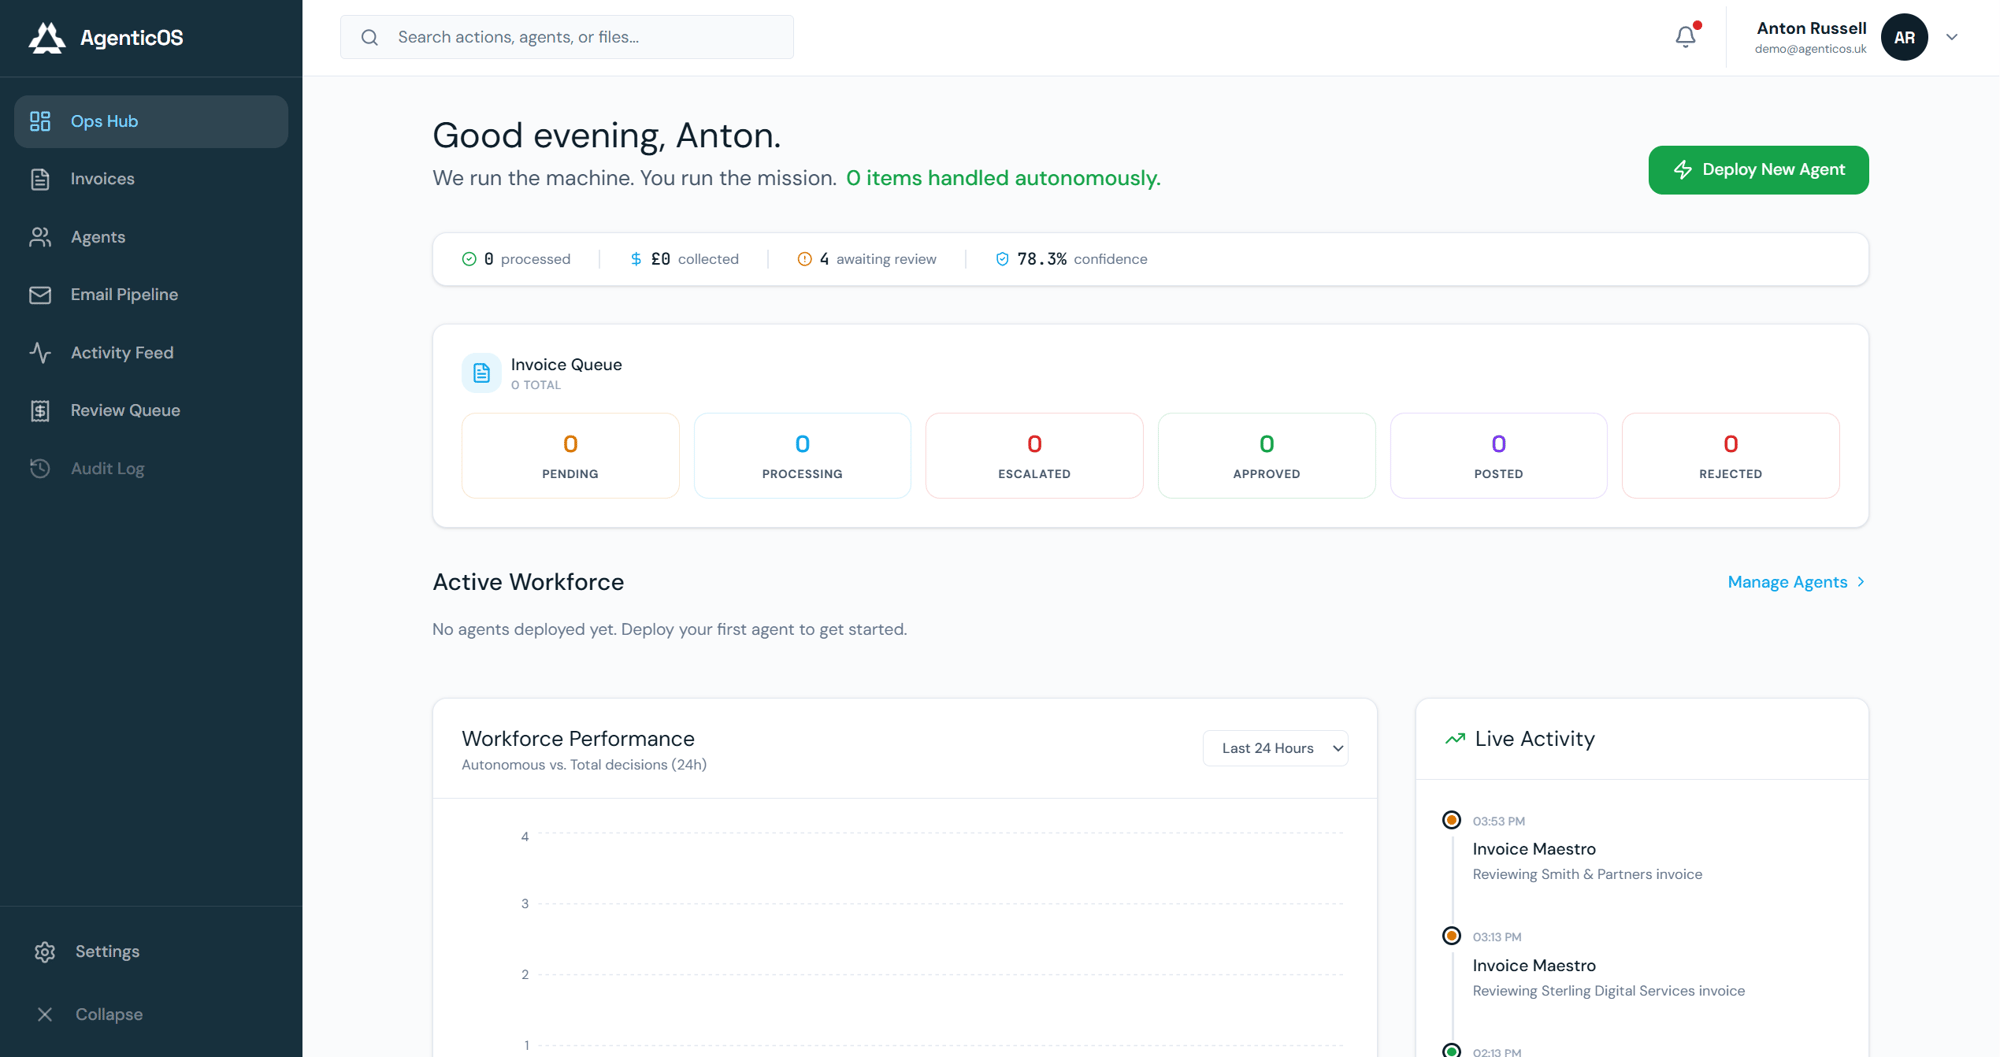Go to Ops Hub in sidebar

[151, 121]
